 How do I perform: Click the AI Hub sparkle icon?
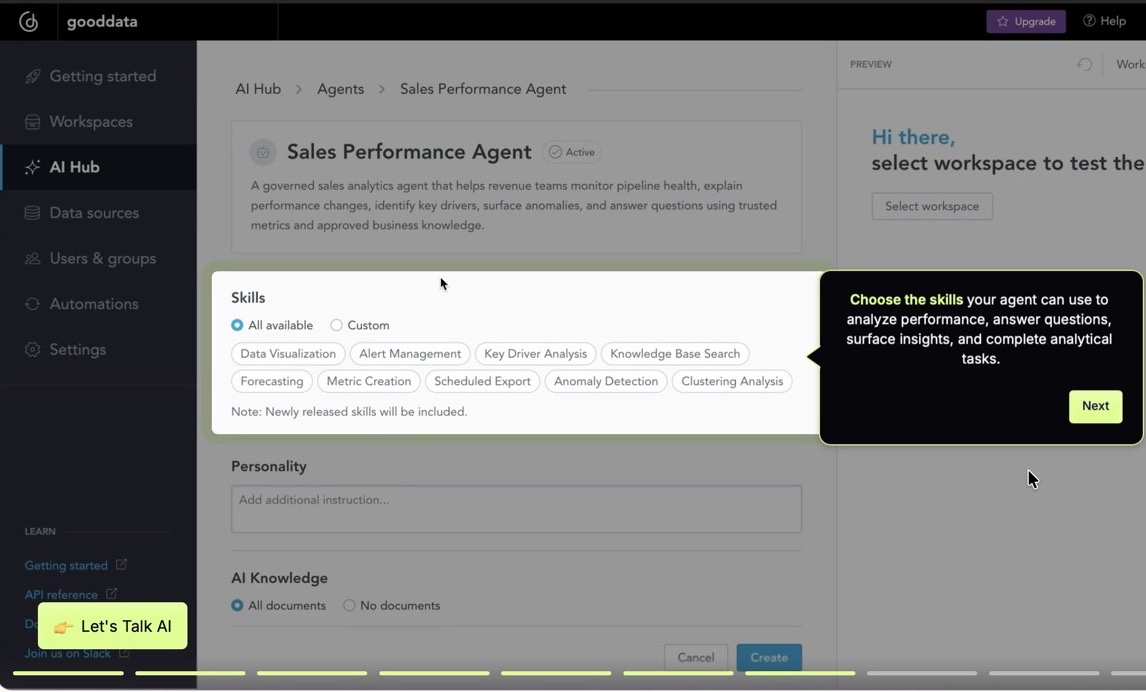click(32, 167)
